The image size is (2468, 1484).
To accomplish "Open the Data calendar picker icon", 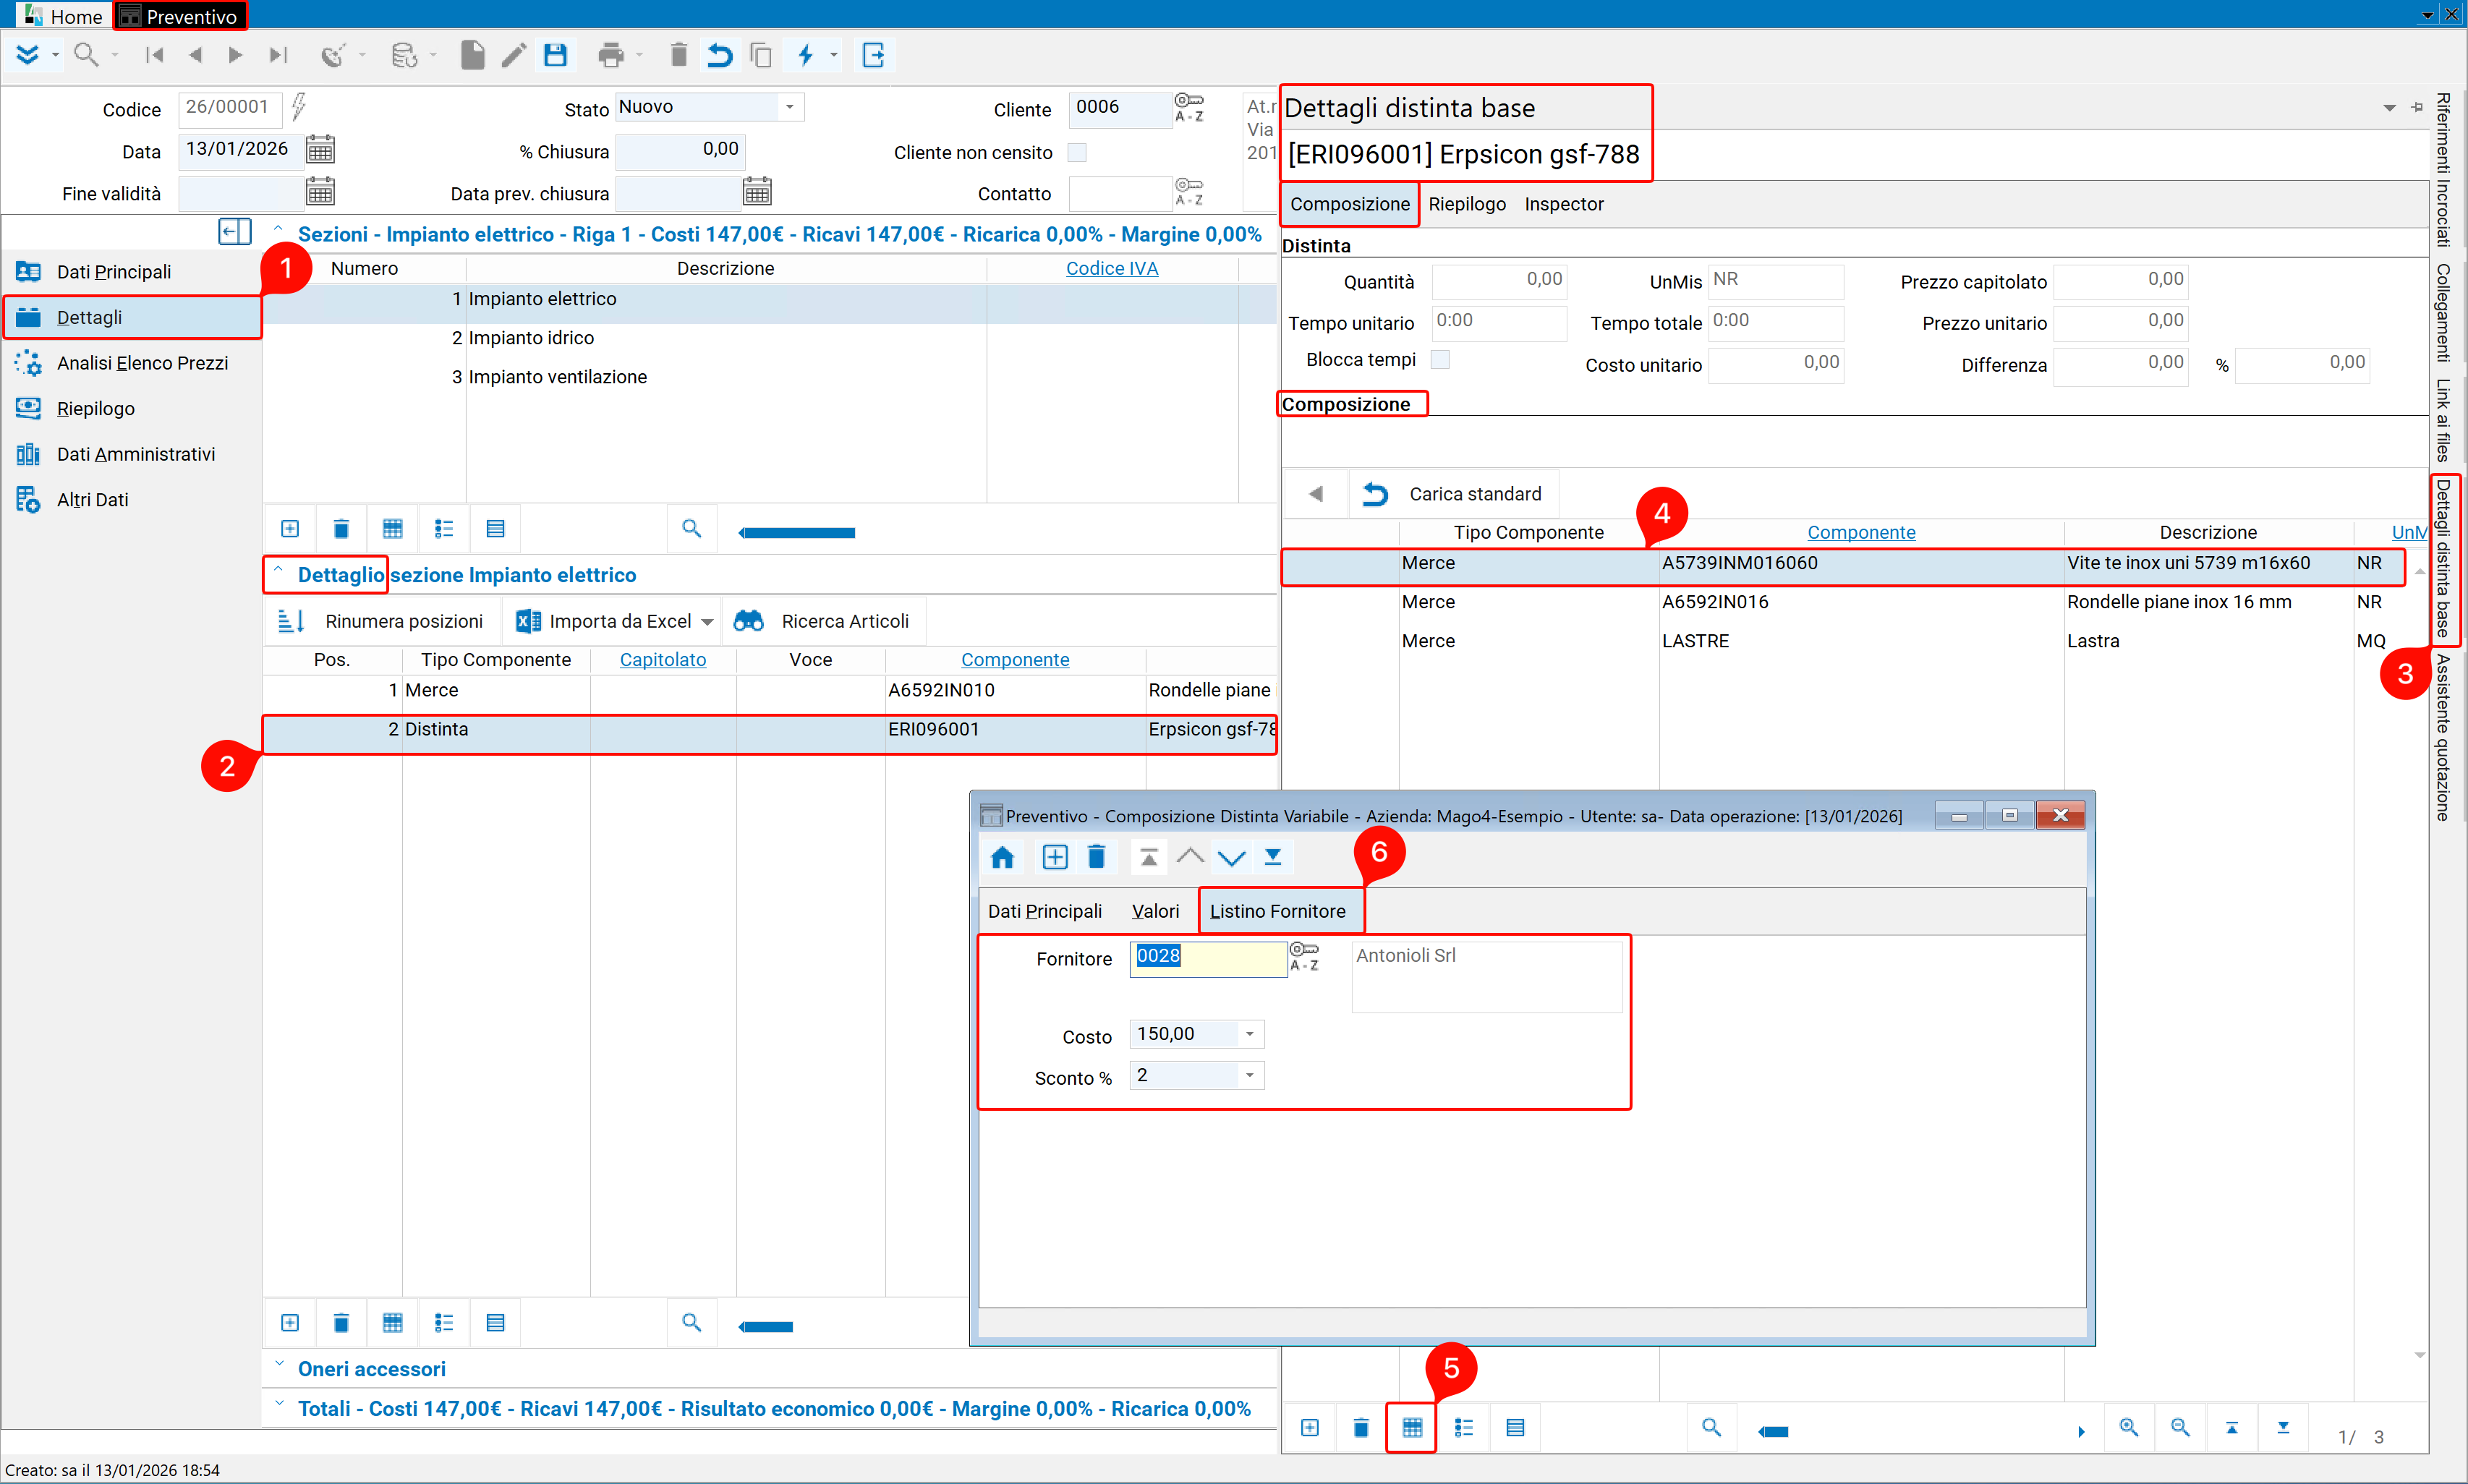I will (x=320, y=150).
